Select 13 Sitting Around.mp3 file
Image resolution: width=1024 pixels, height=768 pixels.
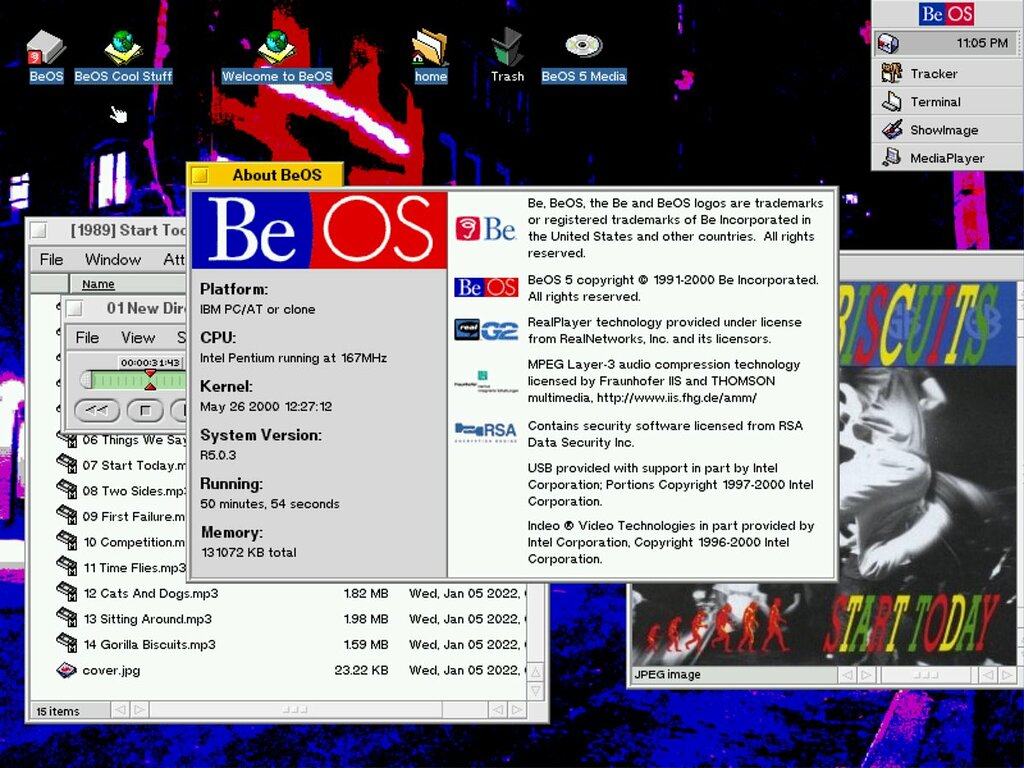point(148,618)
